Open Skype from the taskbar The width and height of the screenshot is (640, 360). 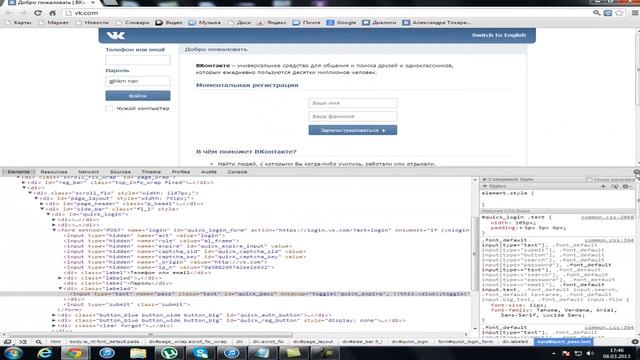200,353
